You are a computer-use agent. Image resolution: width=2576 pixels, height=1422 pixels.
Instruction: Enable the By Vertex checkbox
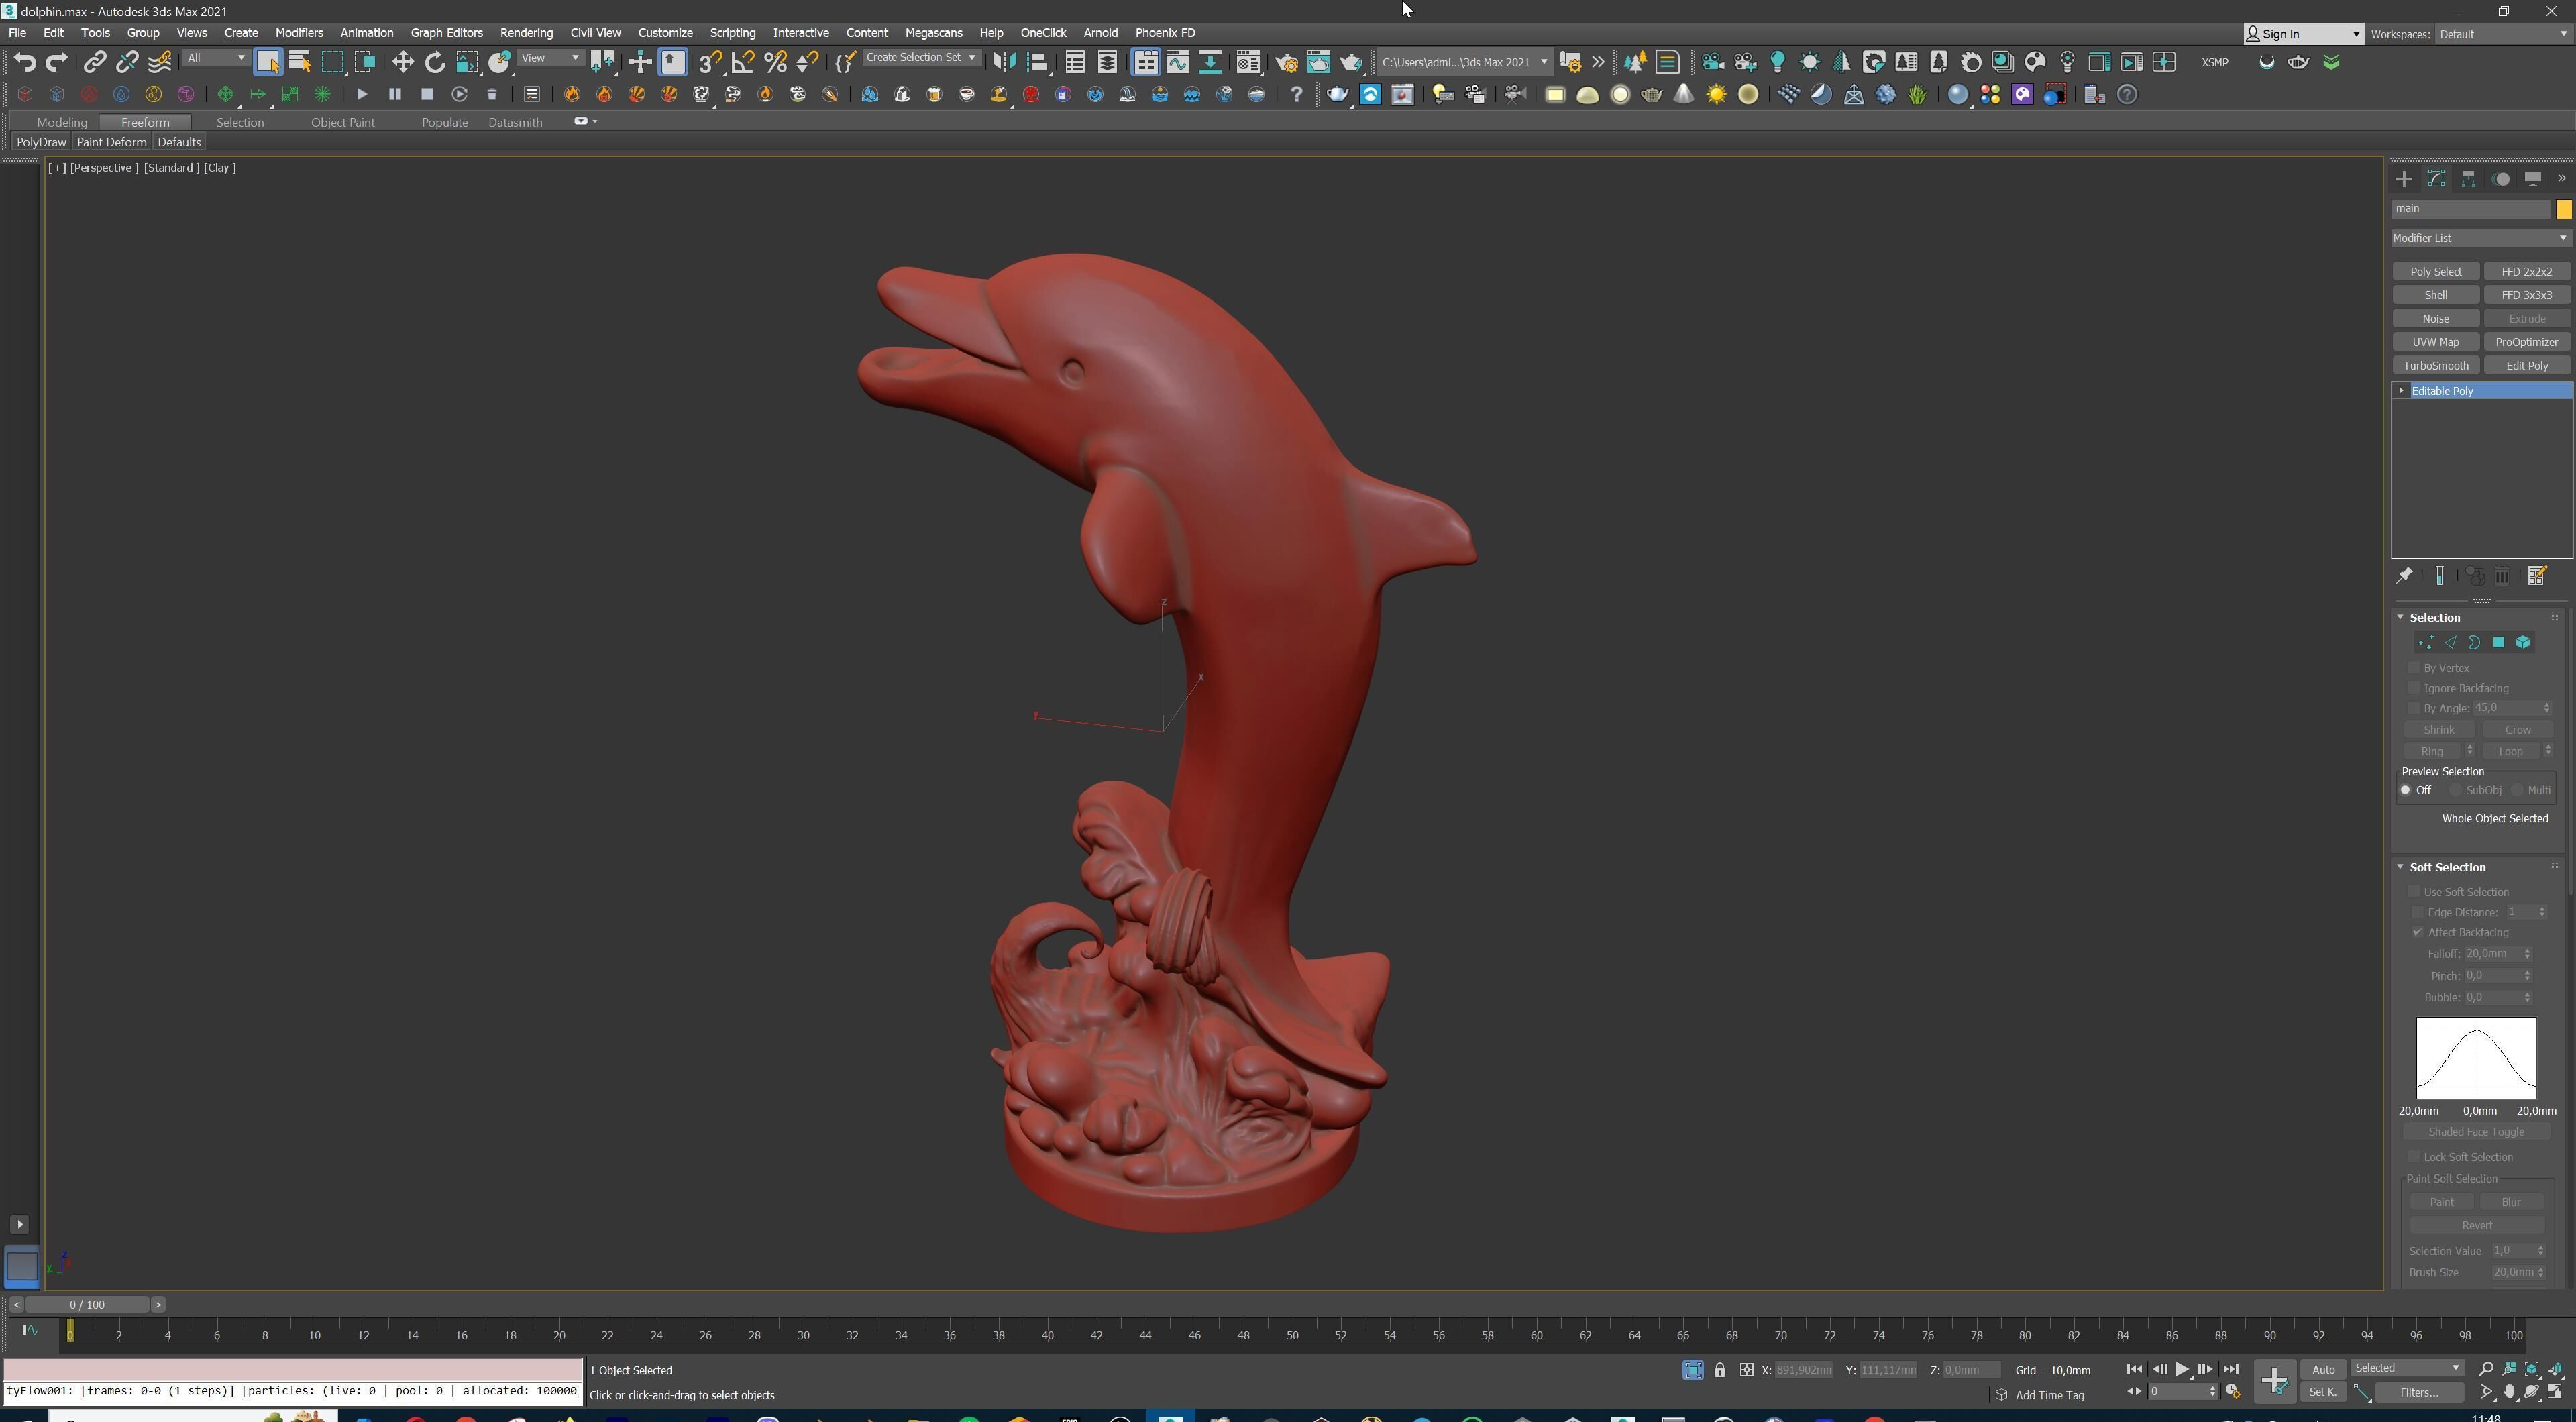pyautogui.click(x=2413, y=667)
